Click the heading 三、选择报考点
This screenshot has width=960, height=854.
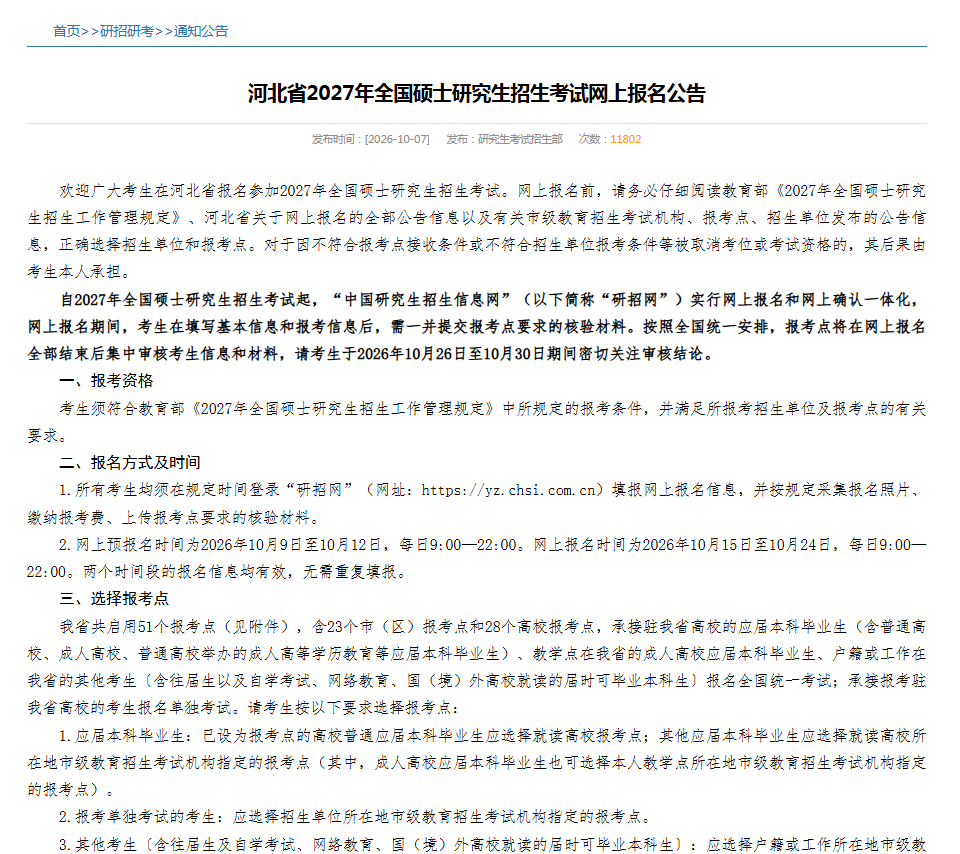tap(114, 599)
